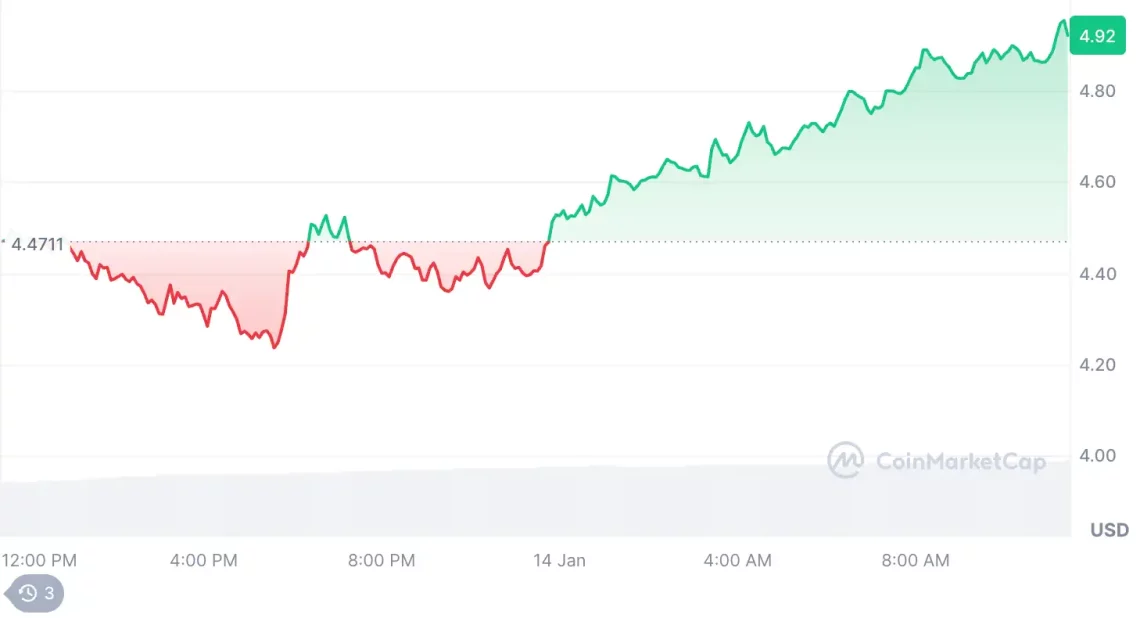Click the 4.80 price axis label
The image size is (1140, 618).
(x=1097, y=91)
